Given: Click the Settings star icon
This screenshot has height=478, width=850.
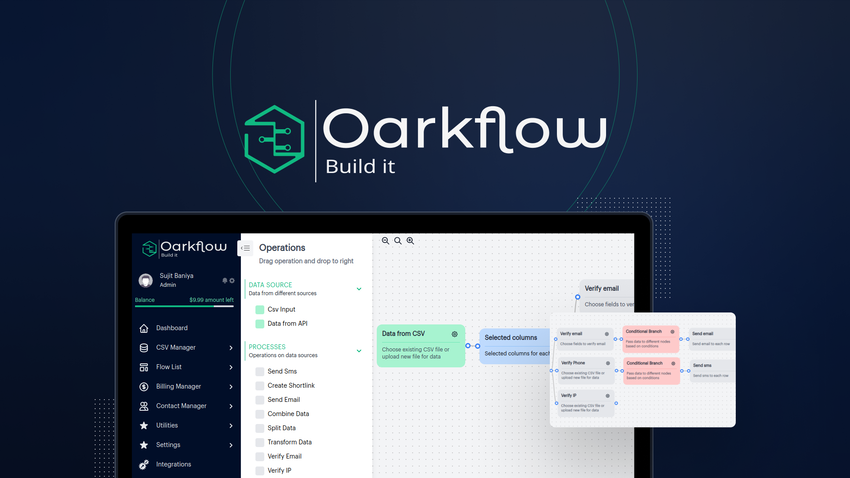Looking at the screenshot, I should pyautogui.click(x=144, y=445).
